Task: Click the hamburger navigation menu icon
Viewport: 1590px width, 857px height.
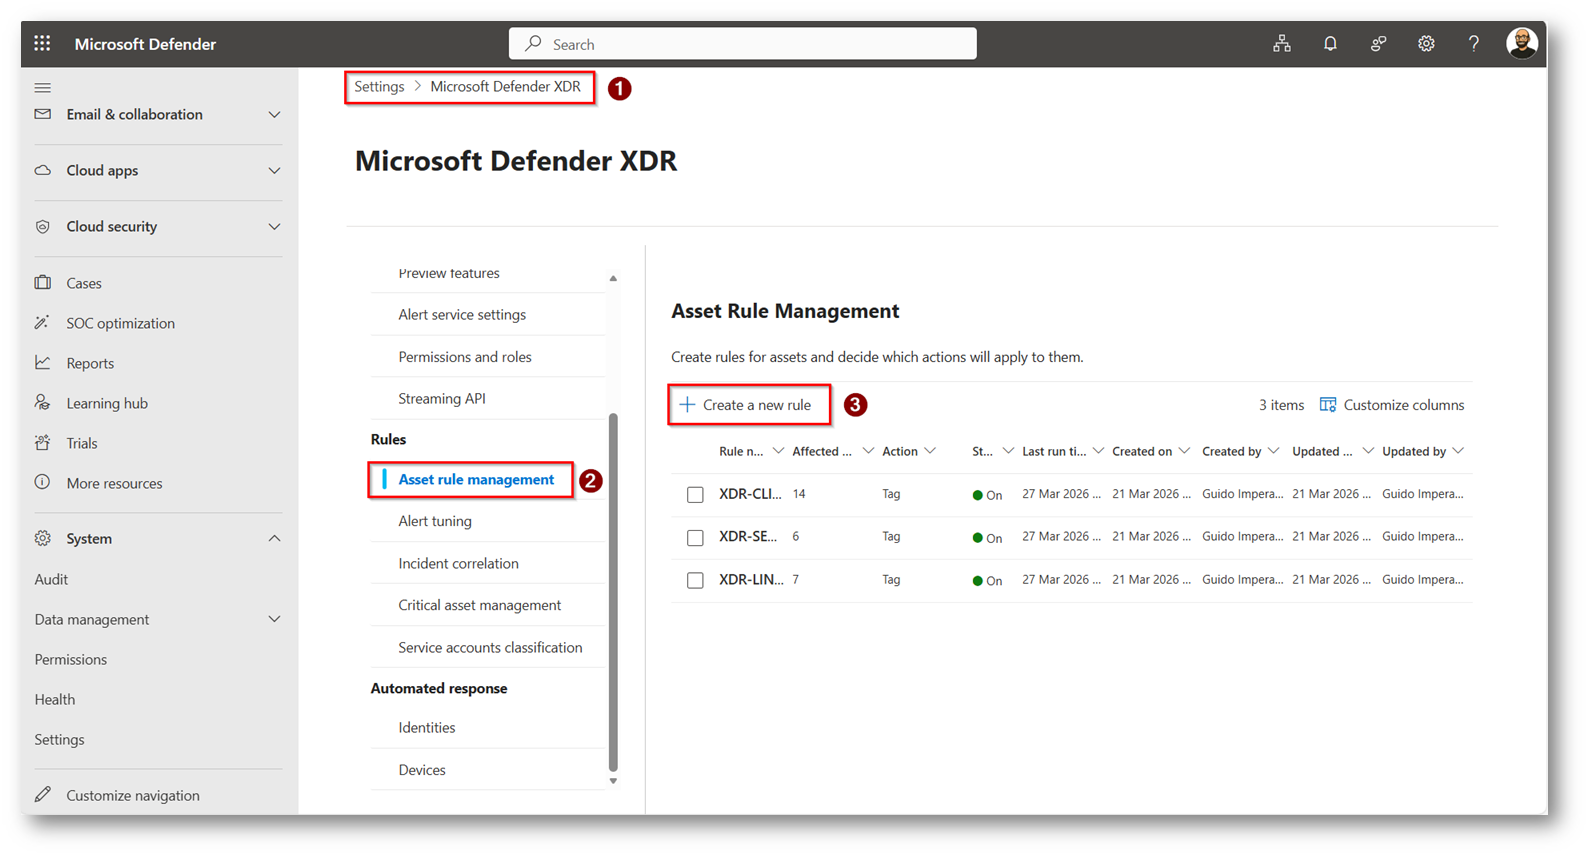Action: pyautogui.click(x=43, y=88)
